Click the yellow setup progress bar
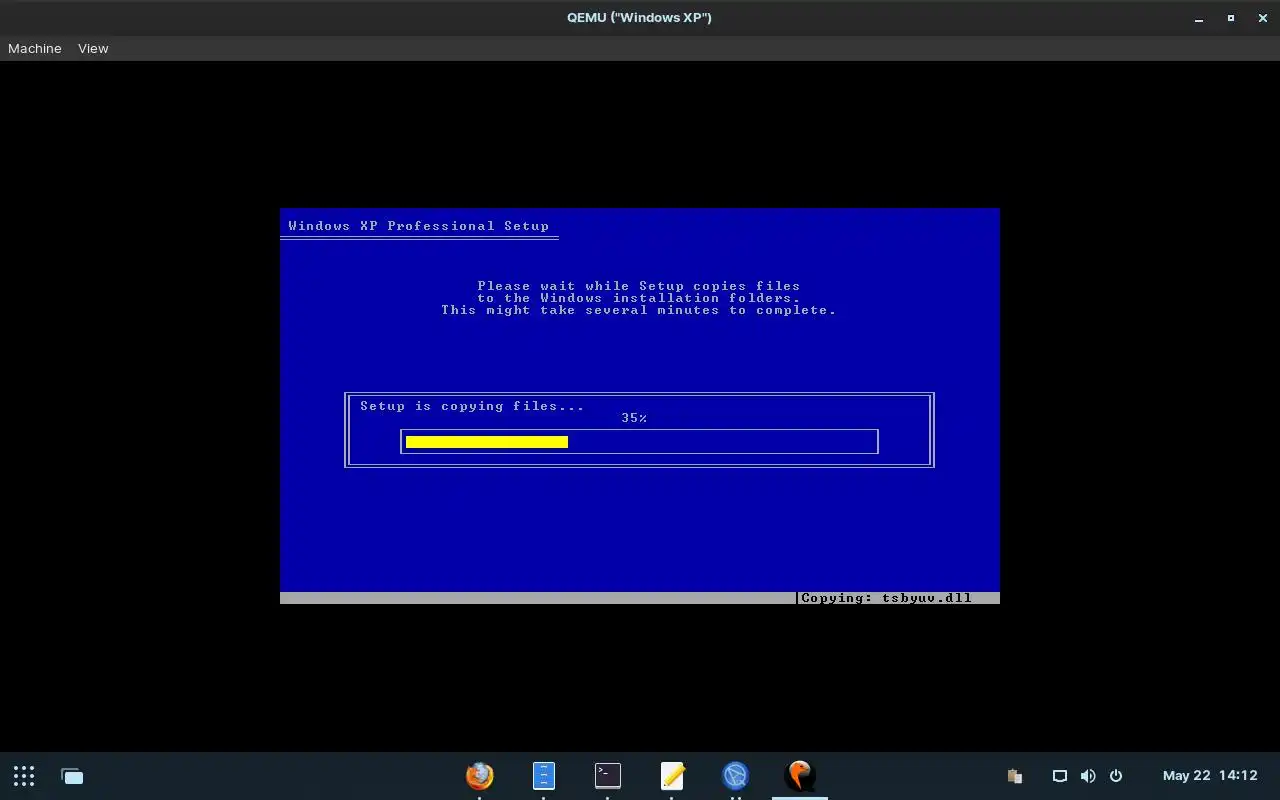 (487, 442)
